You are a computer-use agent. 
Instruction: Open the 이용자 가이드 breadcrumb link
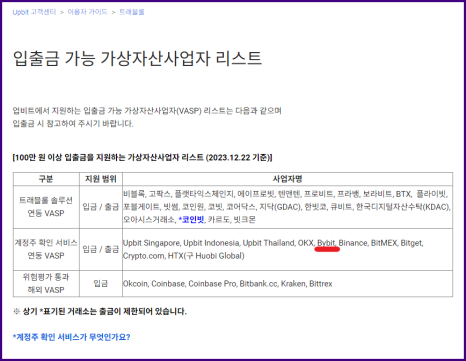coord(87,12)
